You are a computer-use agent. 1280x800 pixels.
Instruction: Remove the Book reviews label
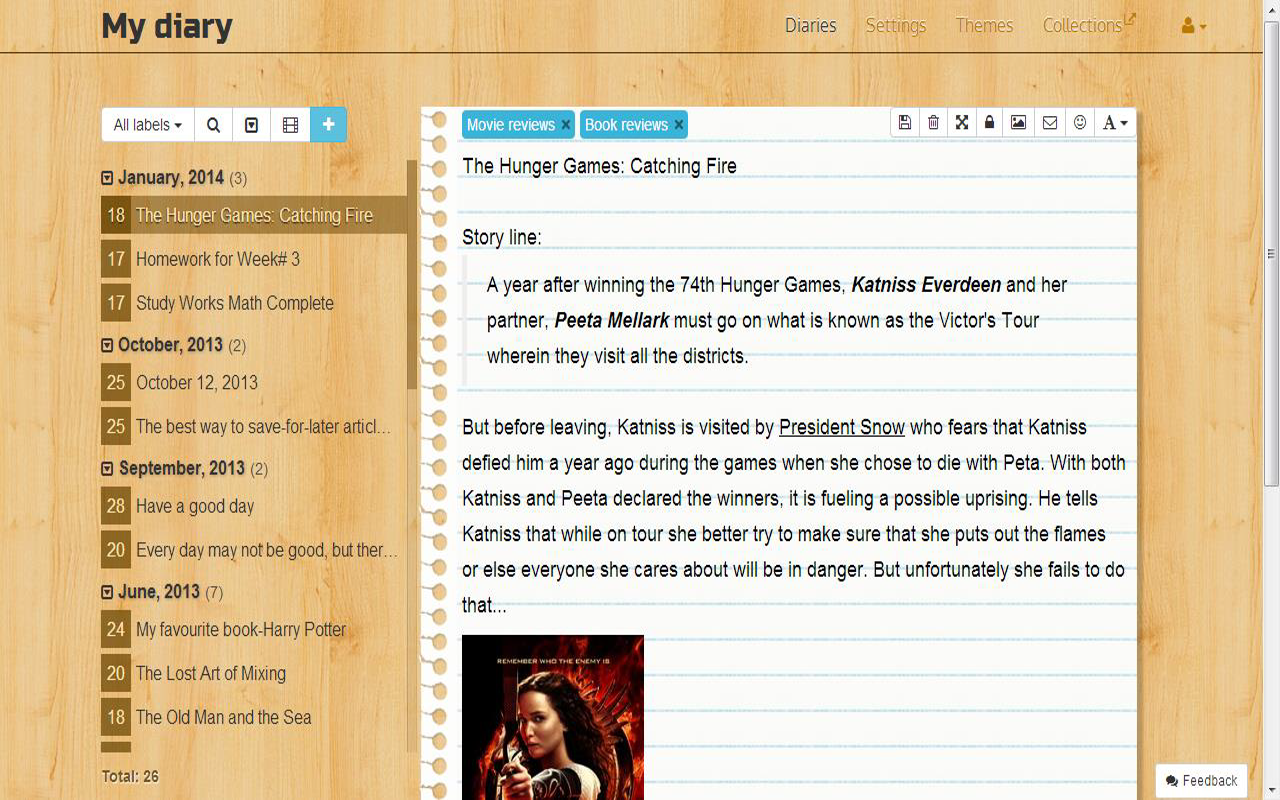[678, 125]
